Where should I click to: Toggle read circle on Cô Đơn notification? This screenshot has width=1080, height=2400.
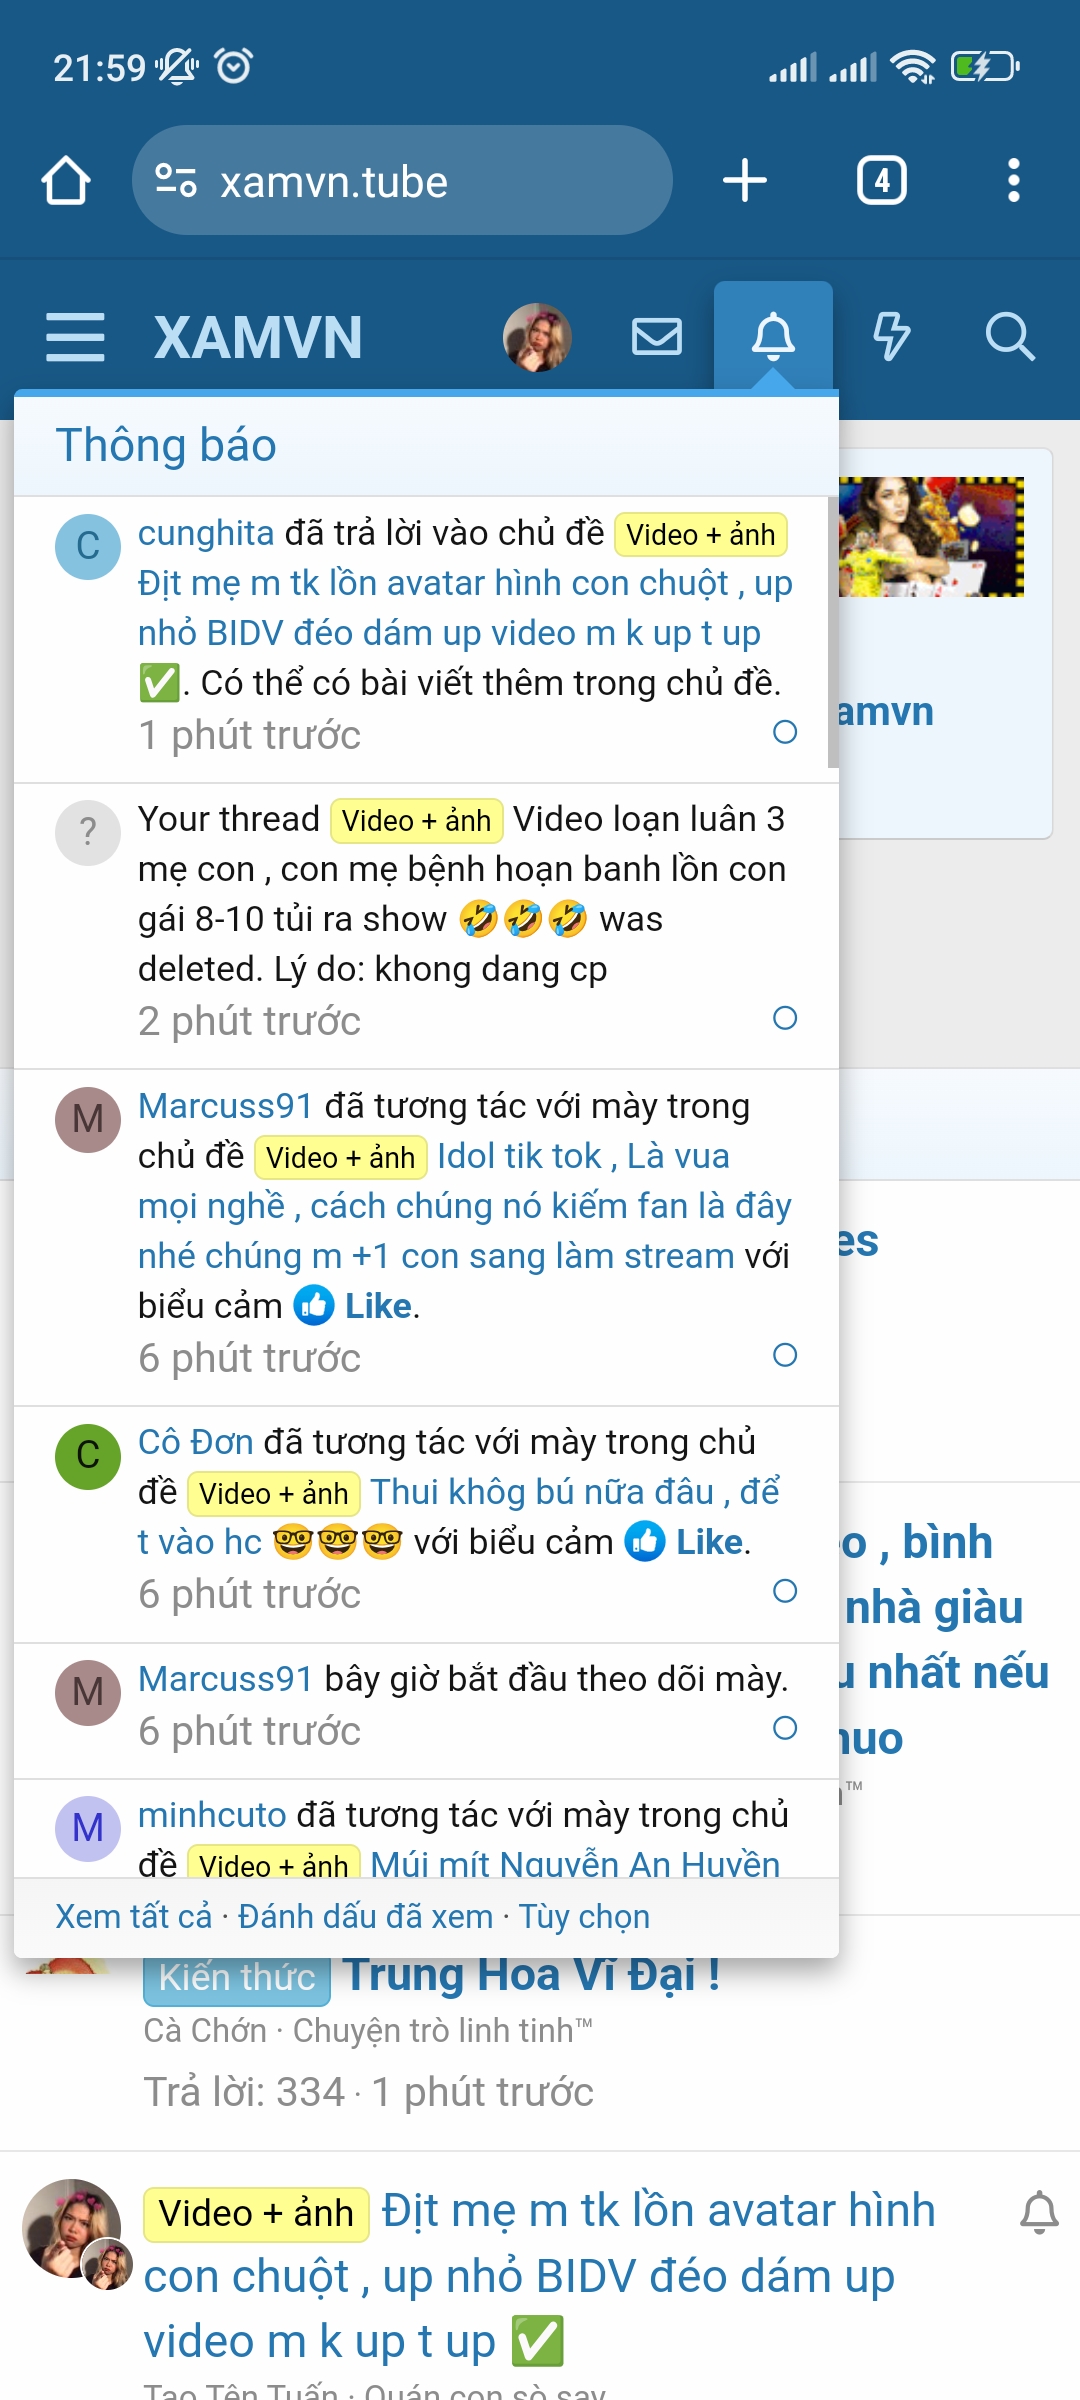(x=785, y=1591)
